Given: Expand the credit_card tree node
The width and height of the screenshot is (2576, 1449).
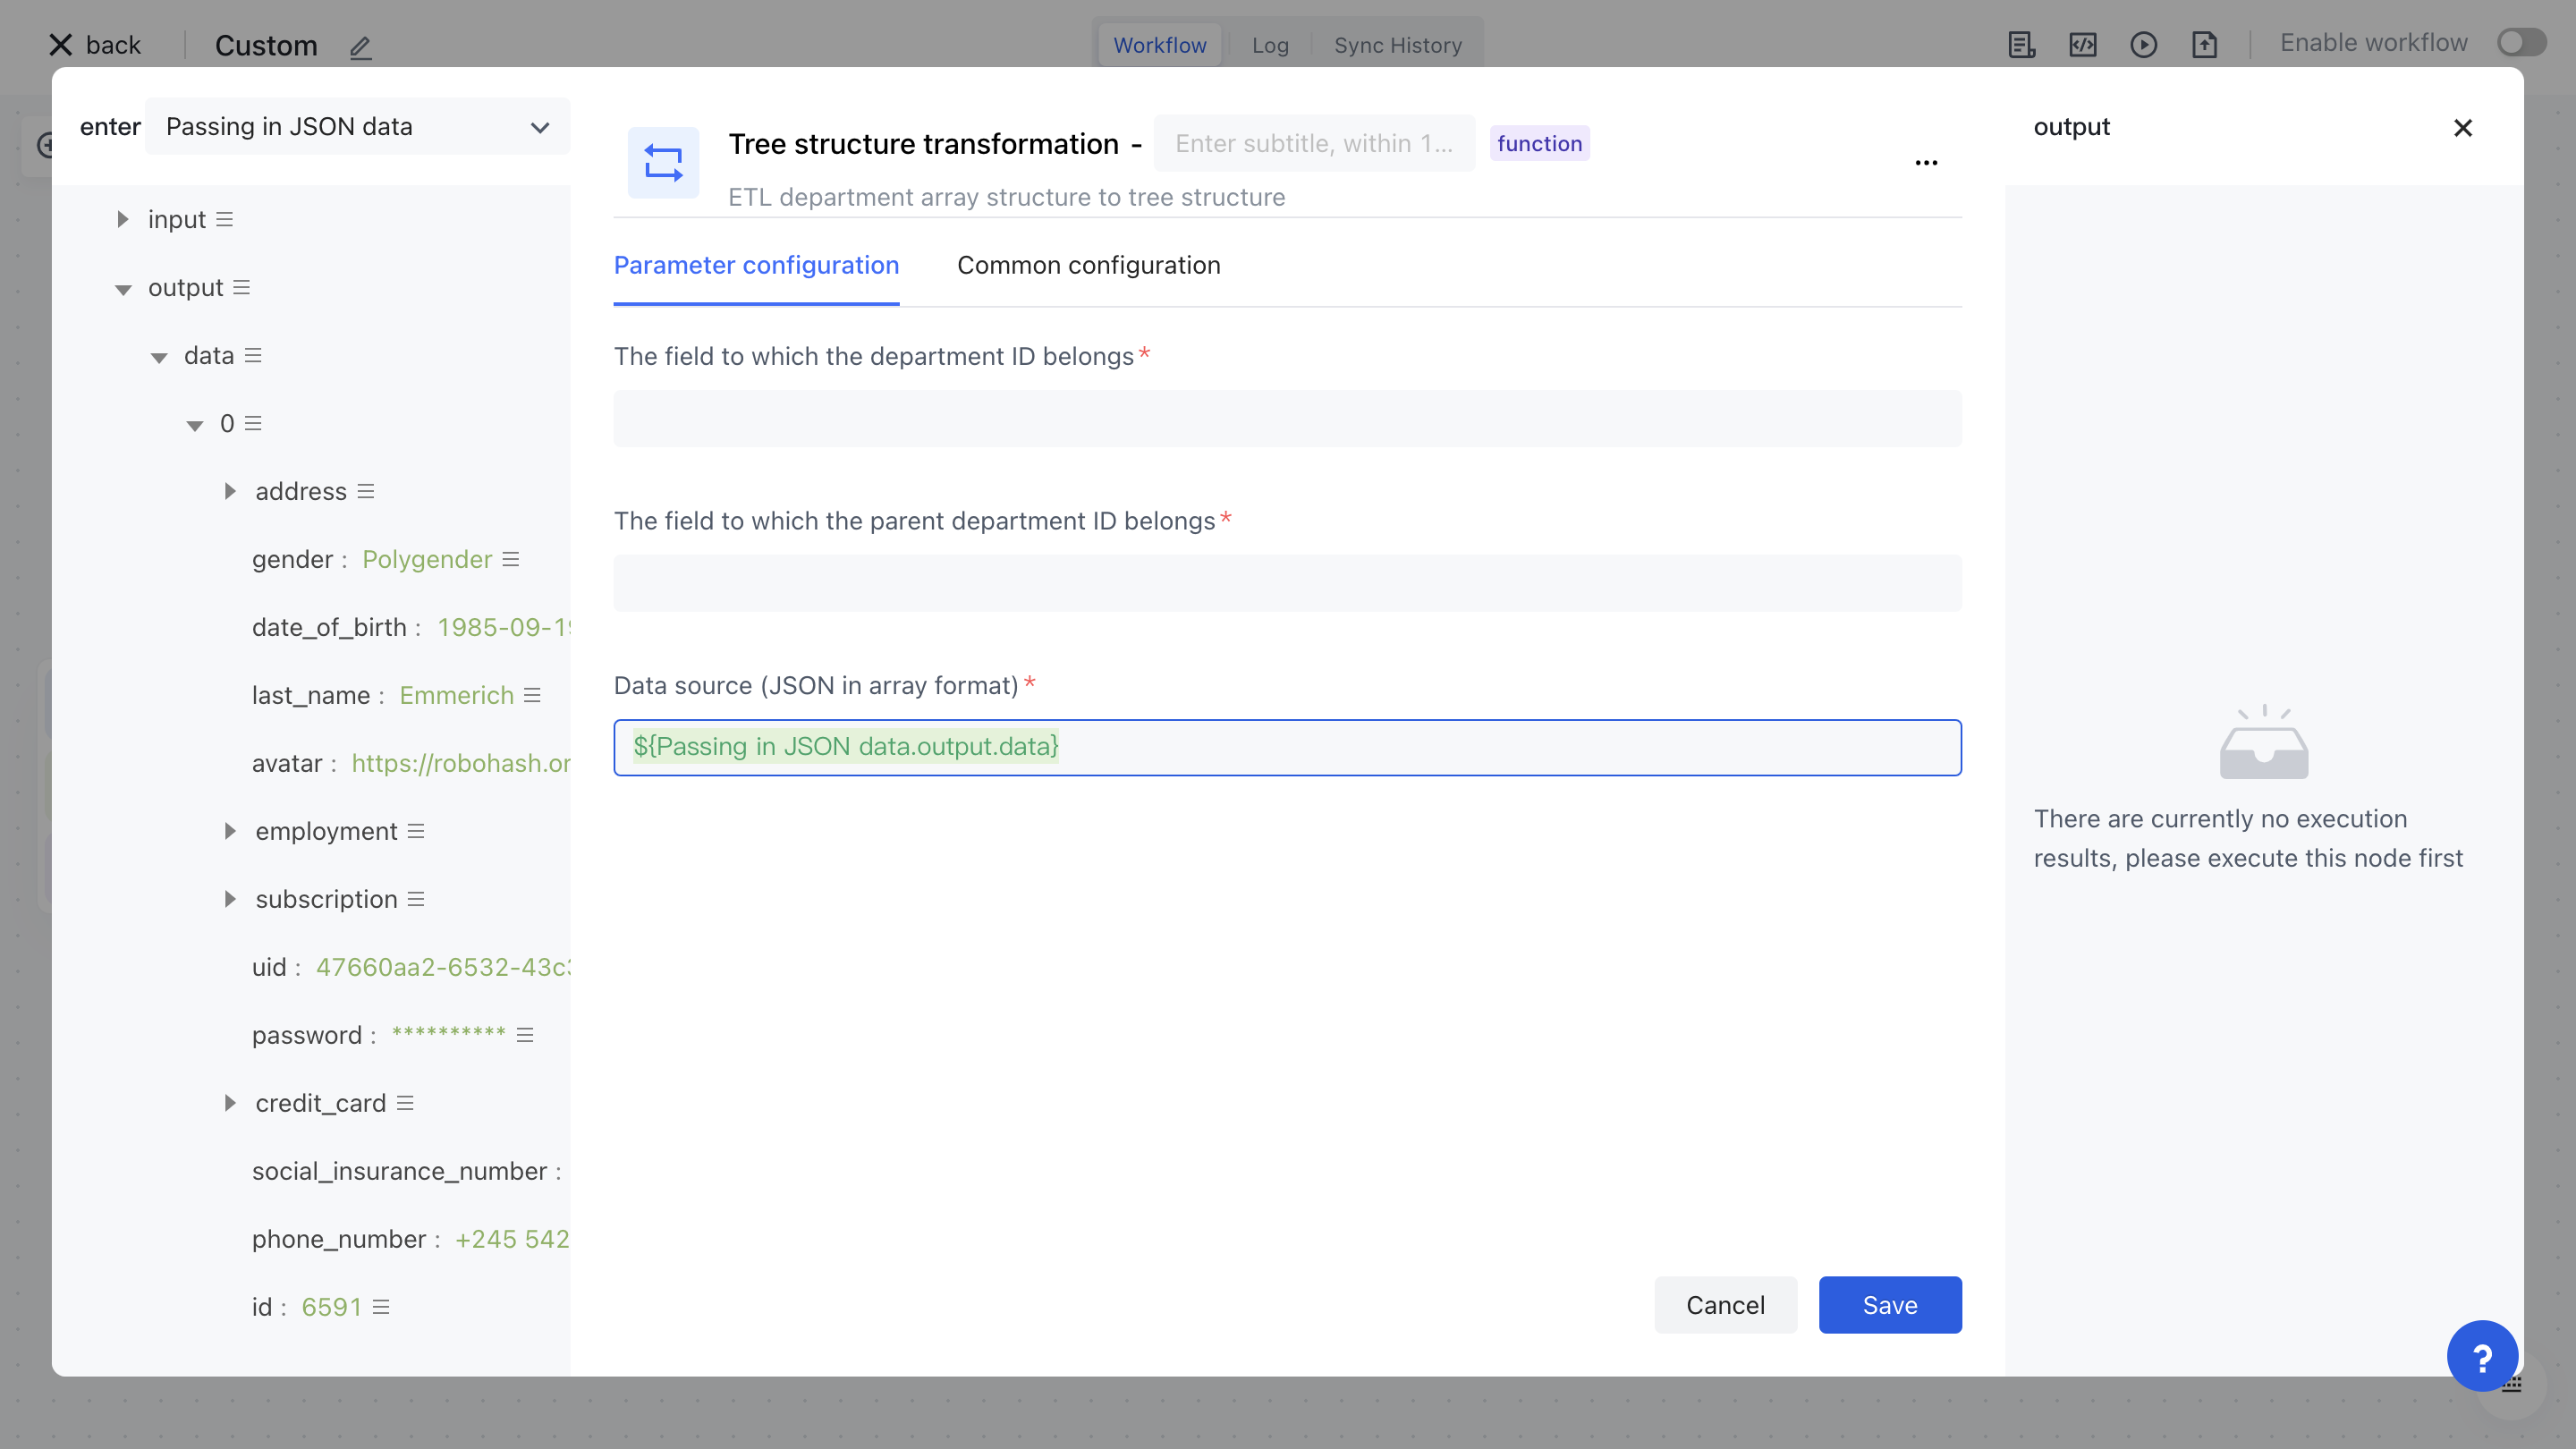Looking at the screenshot, I should pos(230,1103).
